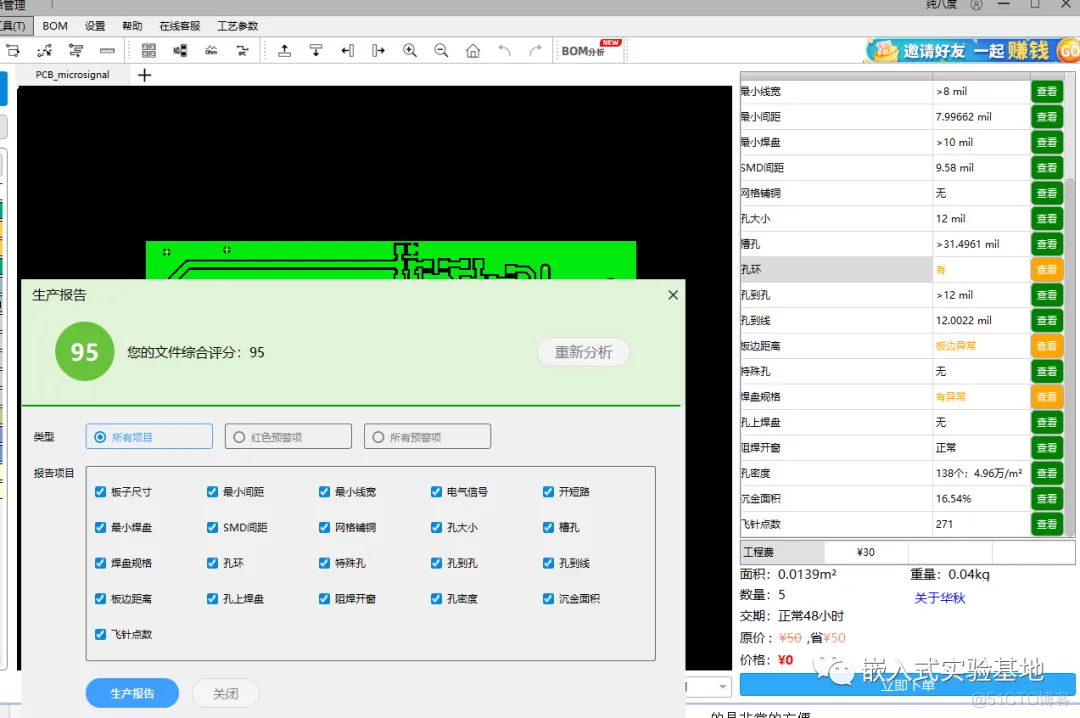Open the 工艺参数 menu

point(238,26)
